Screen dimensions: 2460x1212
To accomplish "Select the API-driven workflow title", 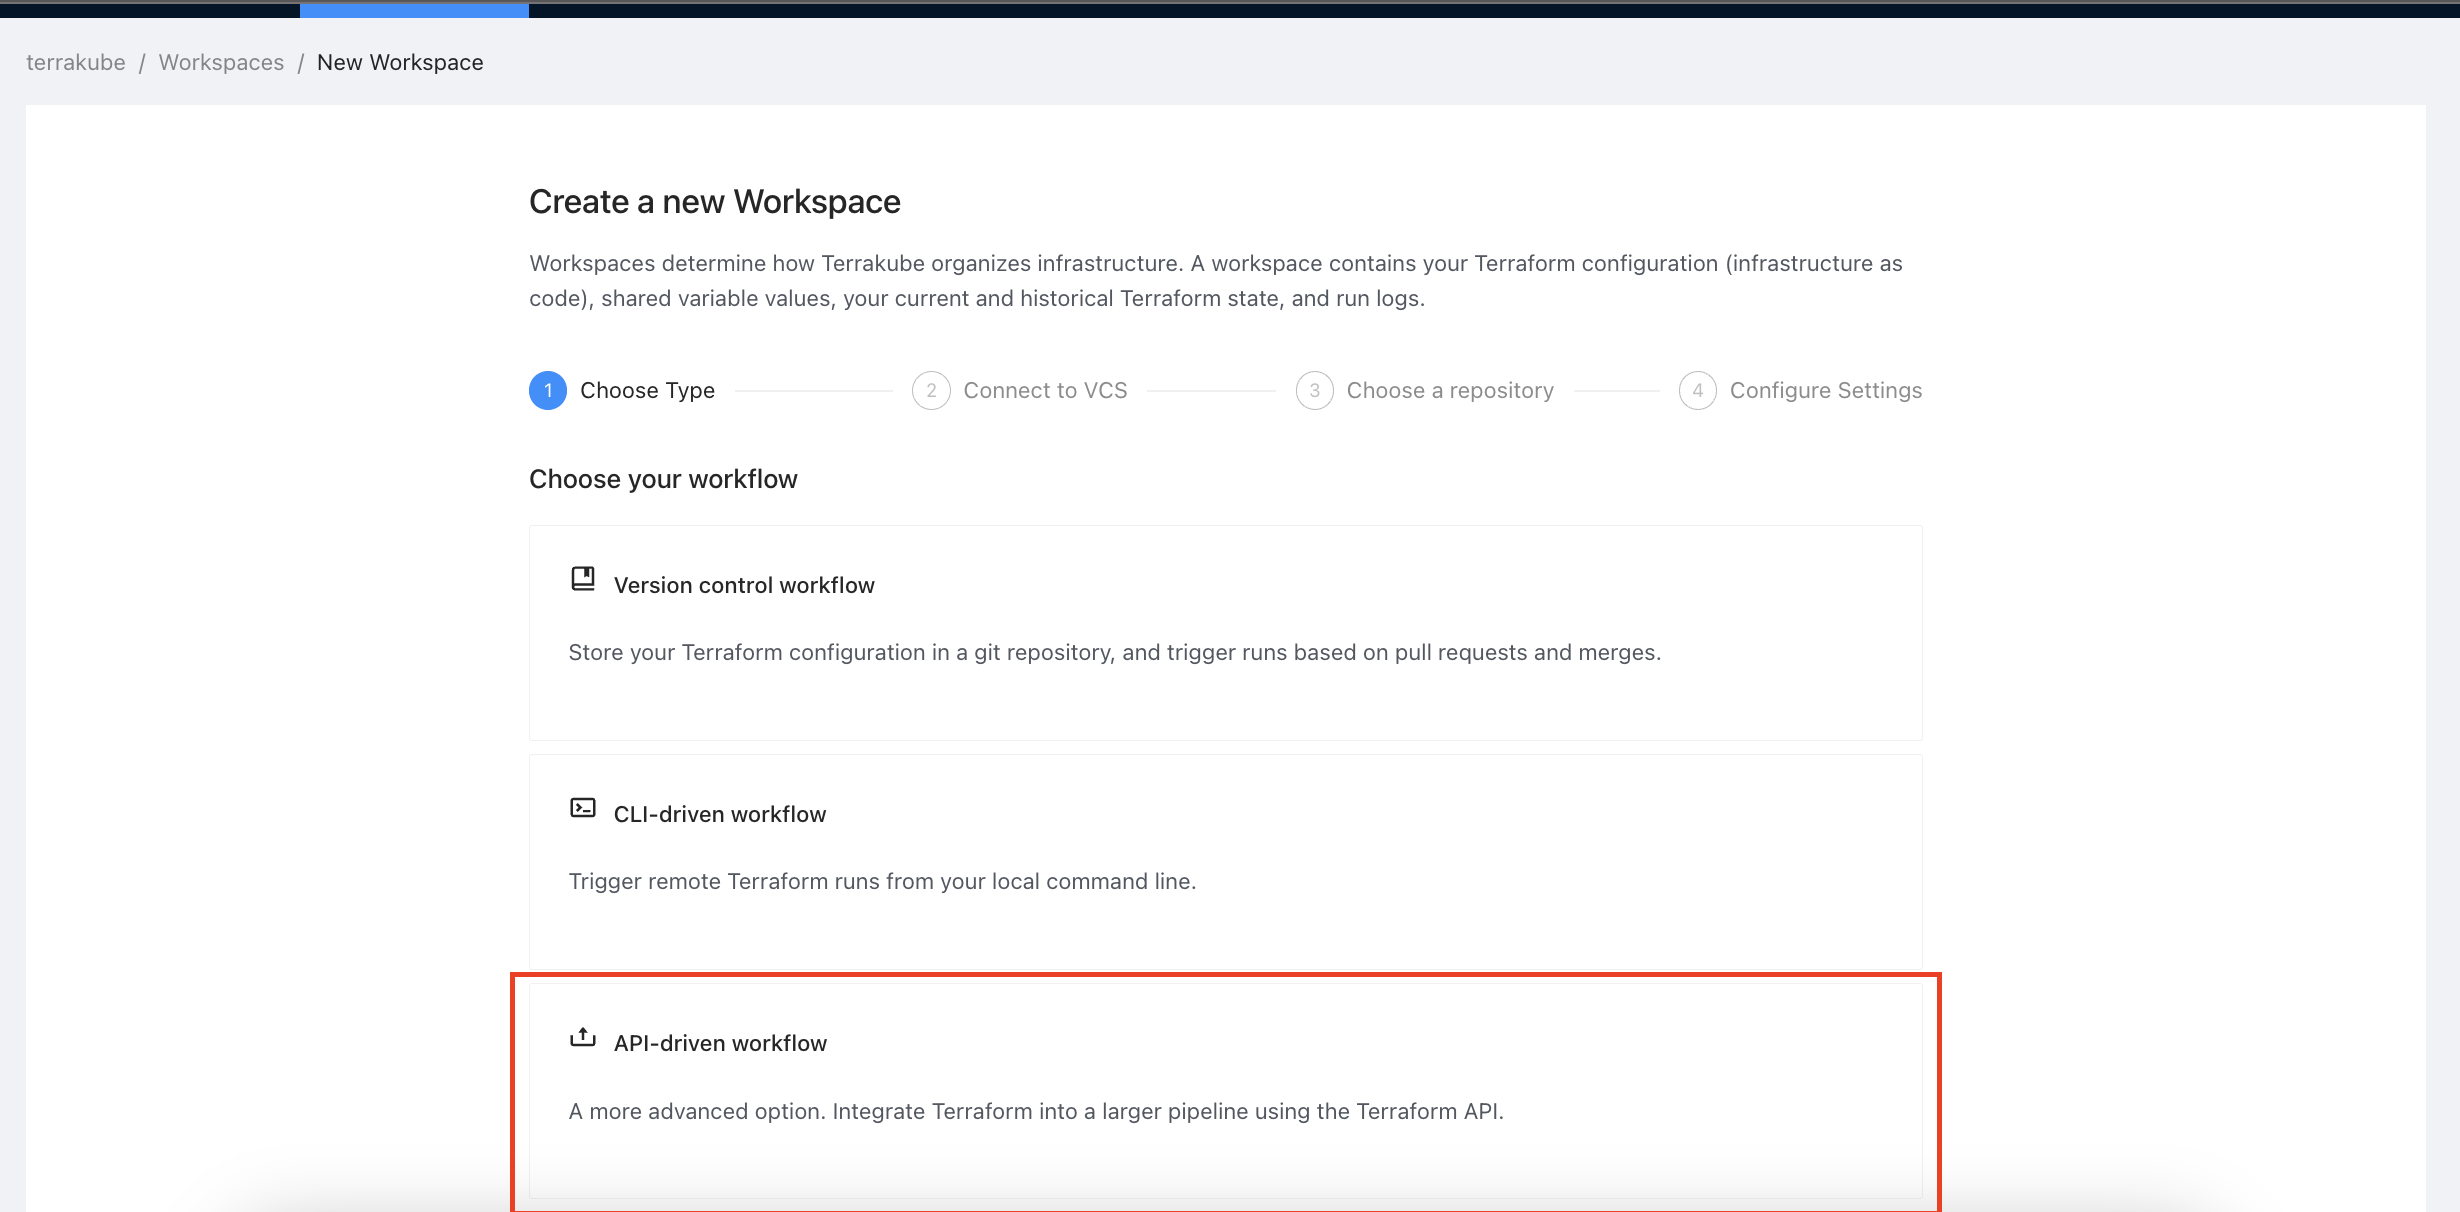I will click(x=720, y=1043).
